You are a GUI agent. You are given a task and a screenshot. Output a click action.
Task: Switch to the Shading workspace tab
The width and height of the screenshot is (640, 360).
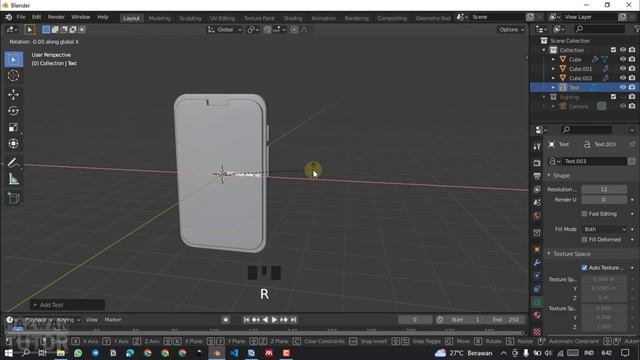pos(293,18)
